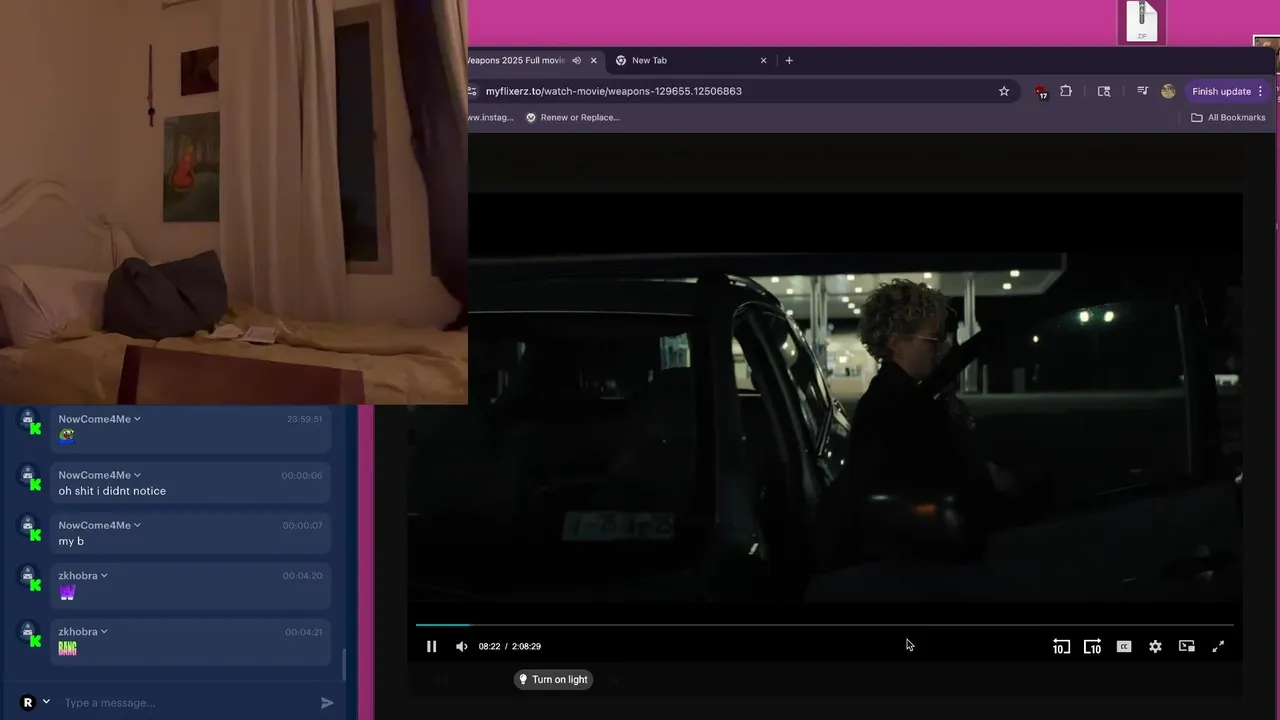
Task: Click the 'my b' chat message
Action: tap(71, 541)
